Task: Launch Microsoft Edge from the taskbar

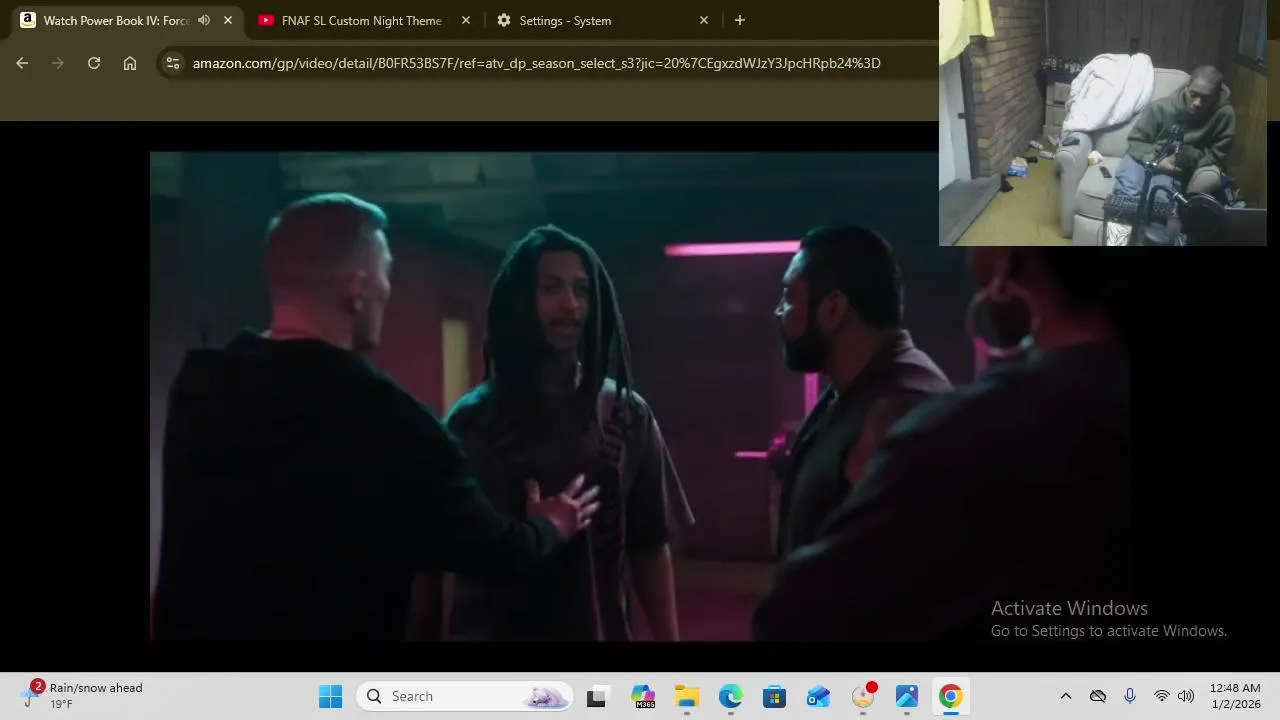Action: point(731,696)
